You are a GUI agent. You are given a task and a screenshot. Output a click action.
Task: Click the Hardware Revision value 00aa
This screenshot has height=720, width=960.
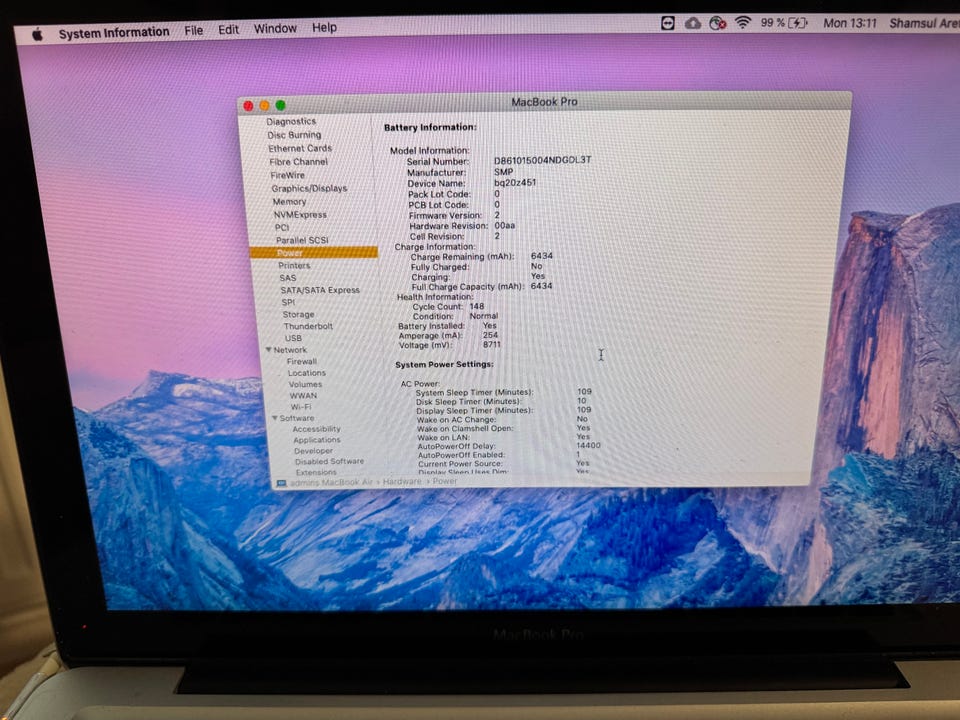click(504, 225)
